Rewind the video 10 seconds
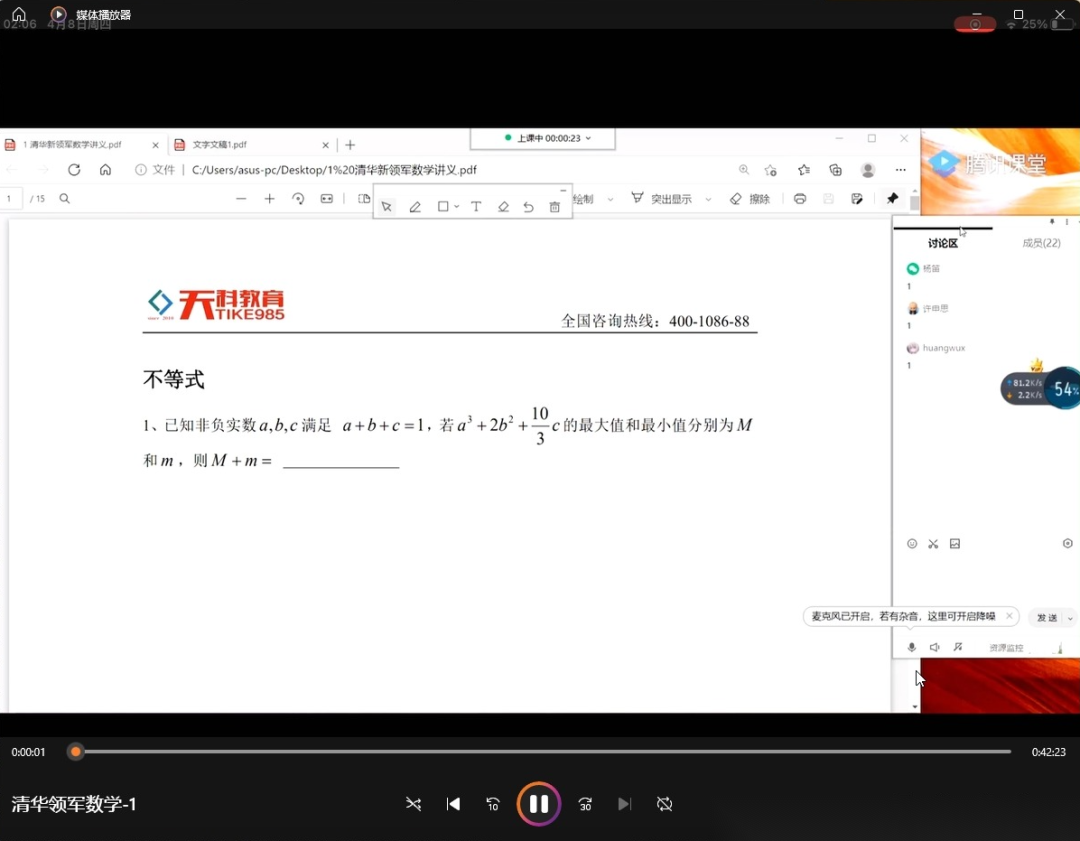 tap(492, 804)
